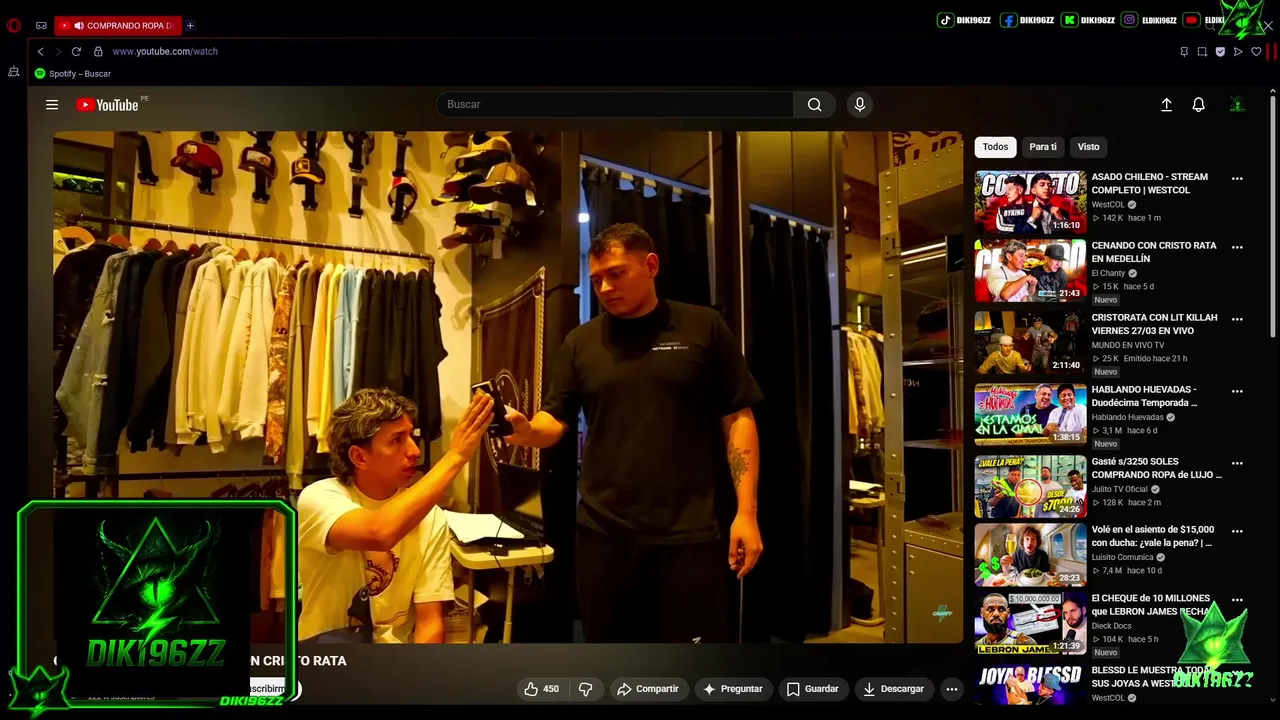
Task: Click the video player to pause
Action: [x=508, y=387]
